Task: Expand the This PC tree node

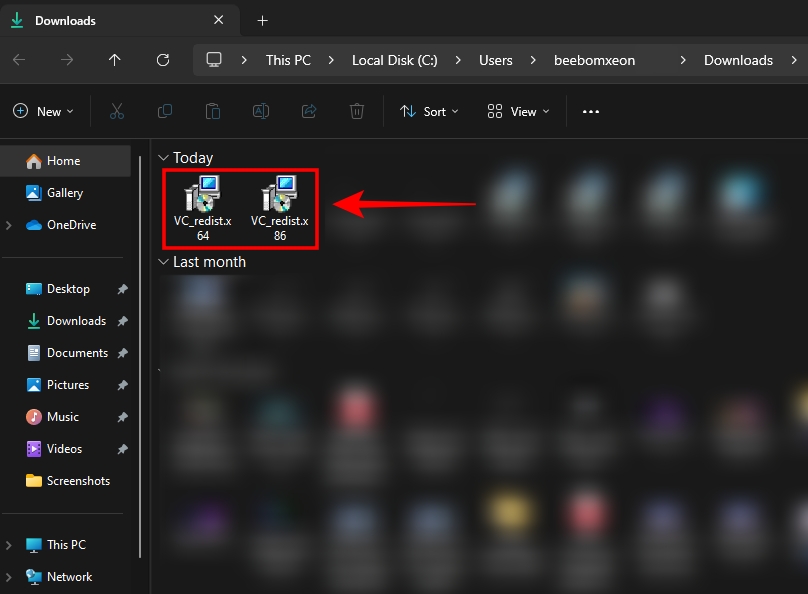Action: pos(9,545)
